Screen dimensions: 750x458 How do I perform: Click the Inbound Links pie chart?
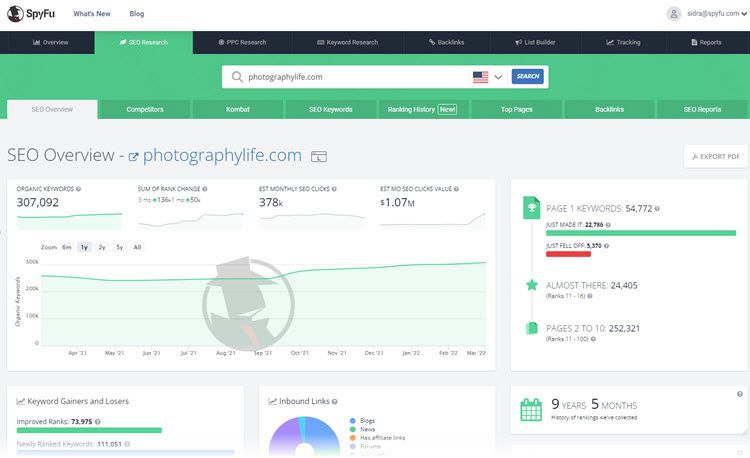(304, 436)
